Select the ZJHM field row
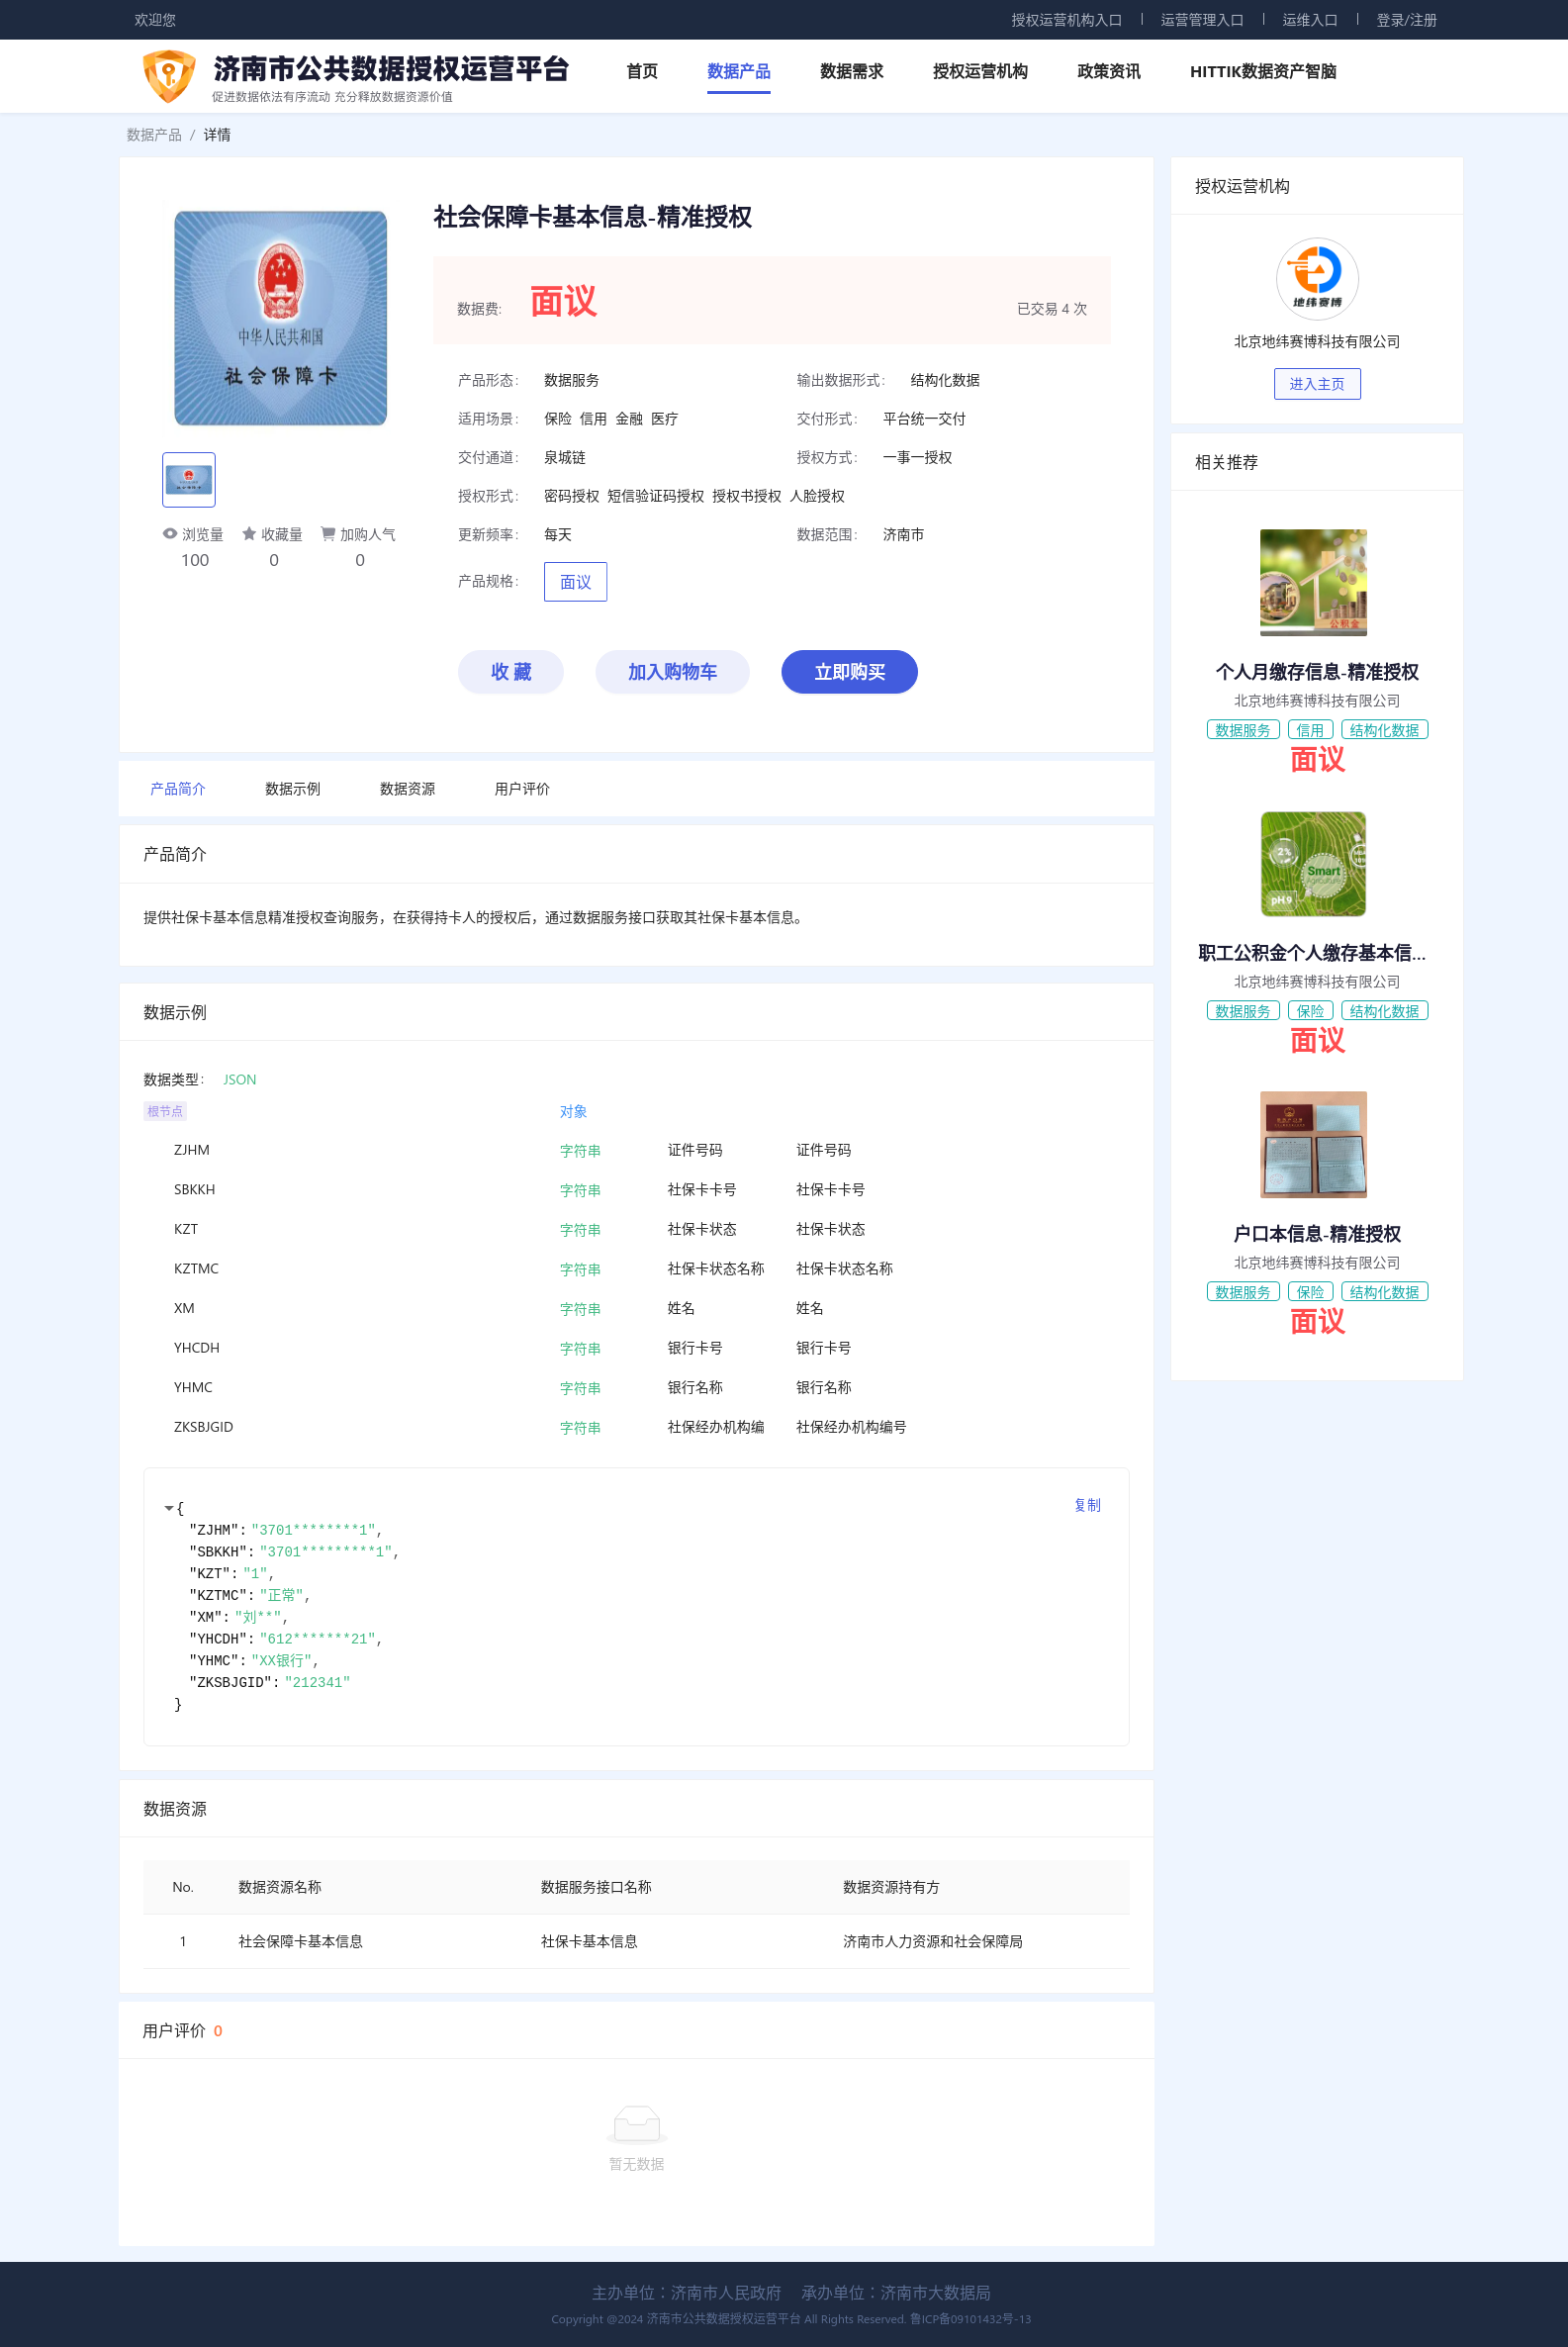The height and width of the screenshot is (2347, 1568). 636,1150
